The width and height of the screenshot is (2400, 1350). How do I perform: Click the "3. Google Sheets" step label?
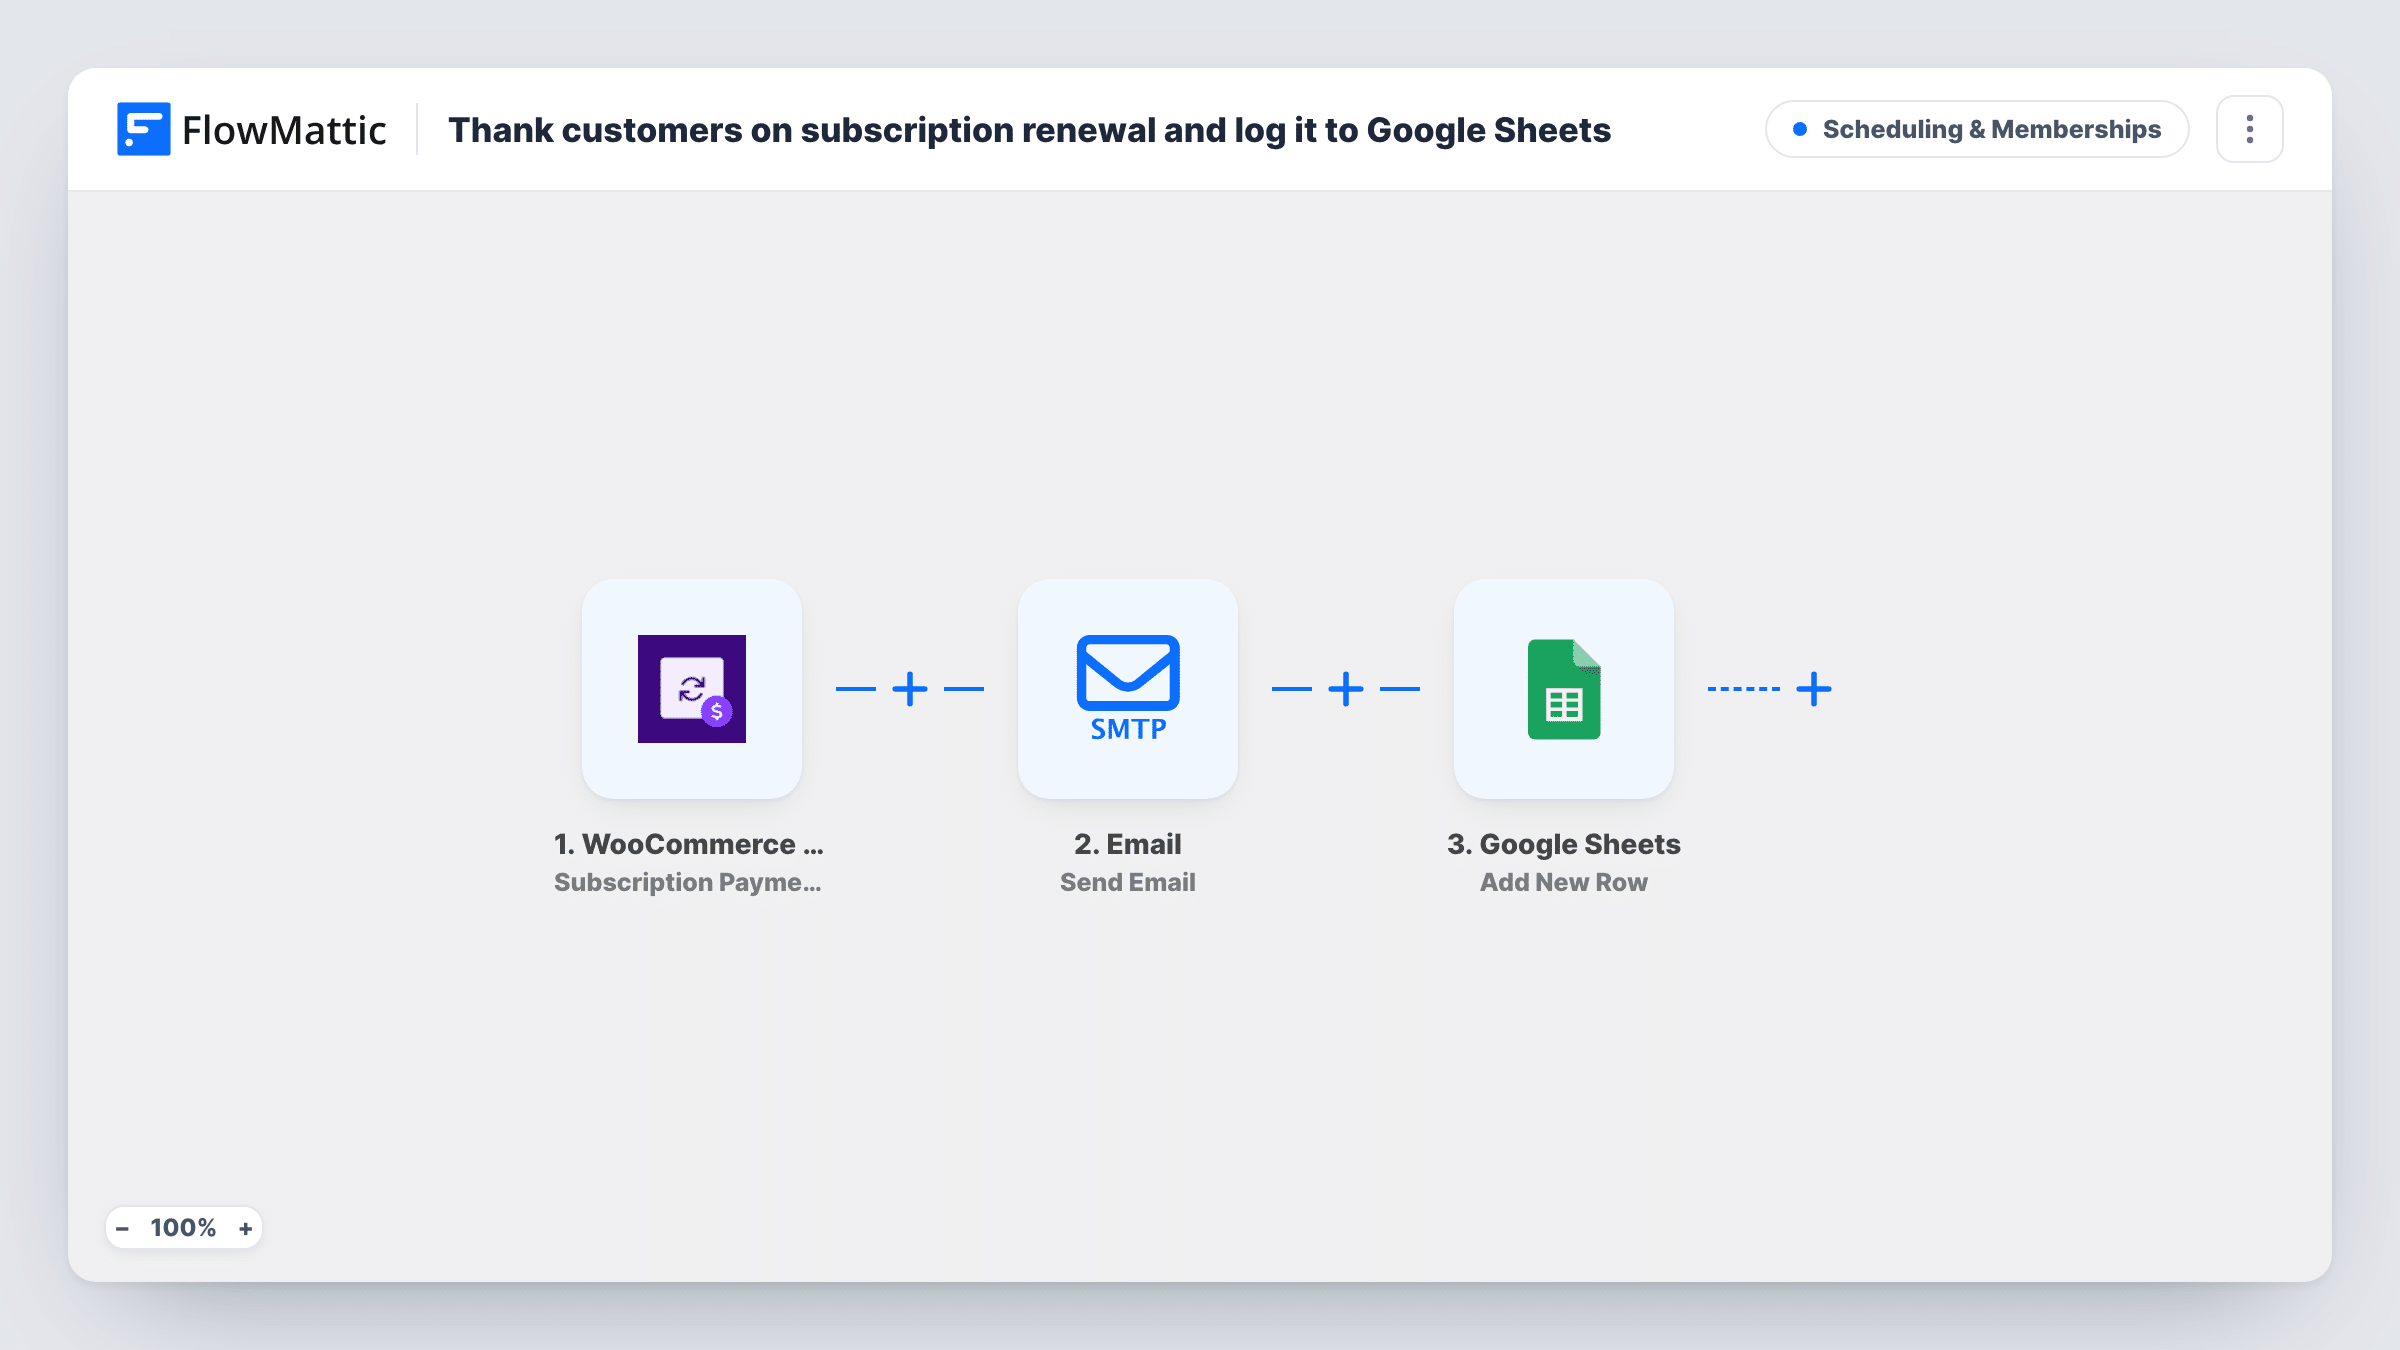tap(1564, 844)
